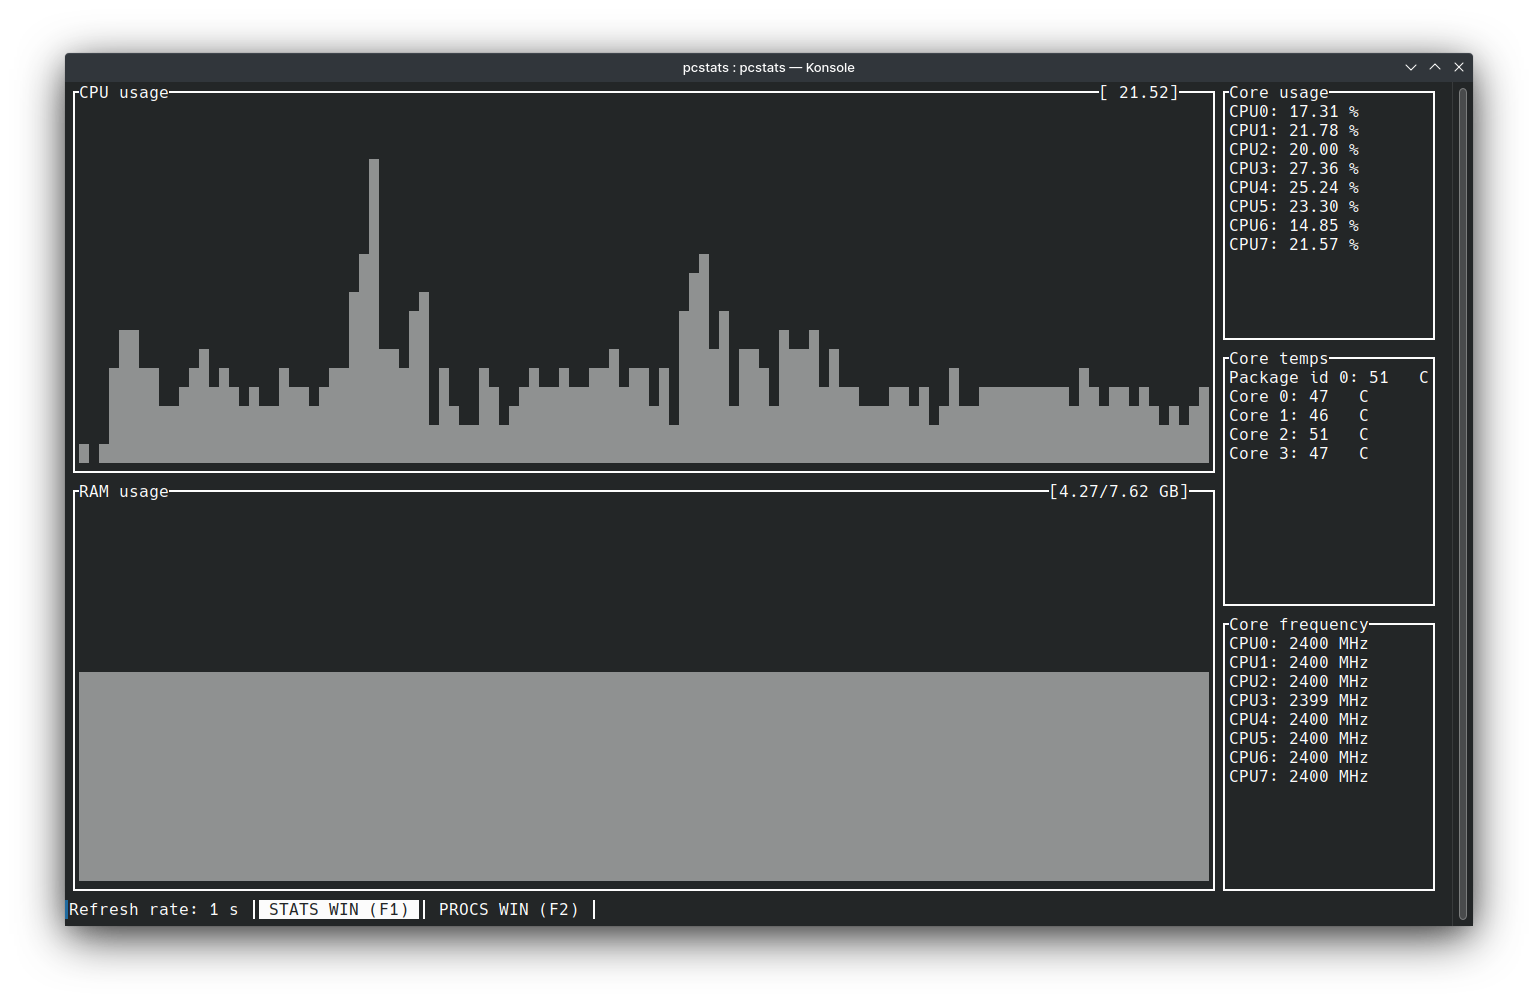Minimize the Konsole window
Viewport: 1538px width, 1003px height.
pos(1410,67)
